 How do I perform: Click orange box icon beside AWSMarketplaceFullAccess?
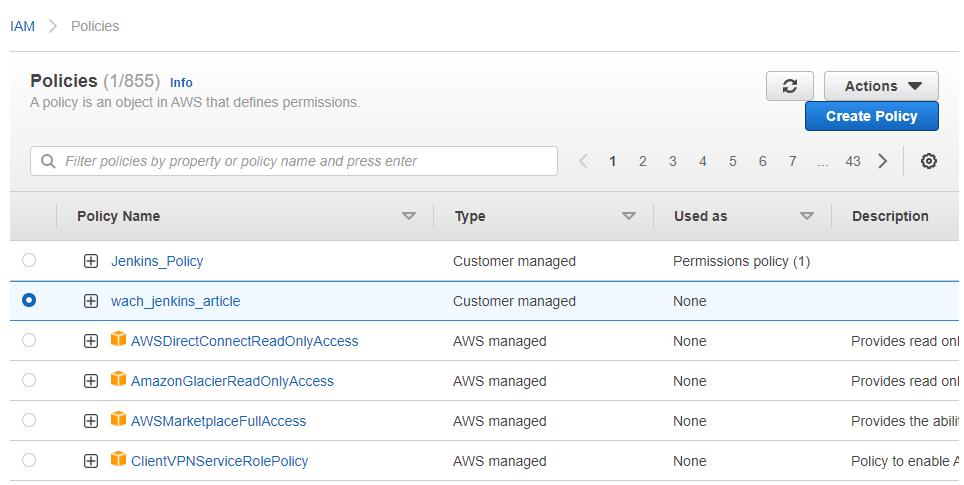118,420
